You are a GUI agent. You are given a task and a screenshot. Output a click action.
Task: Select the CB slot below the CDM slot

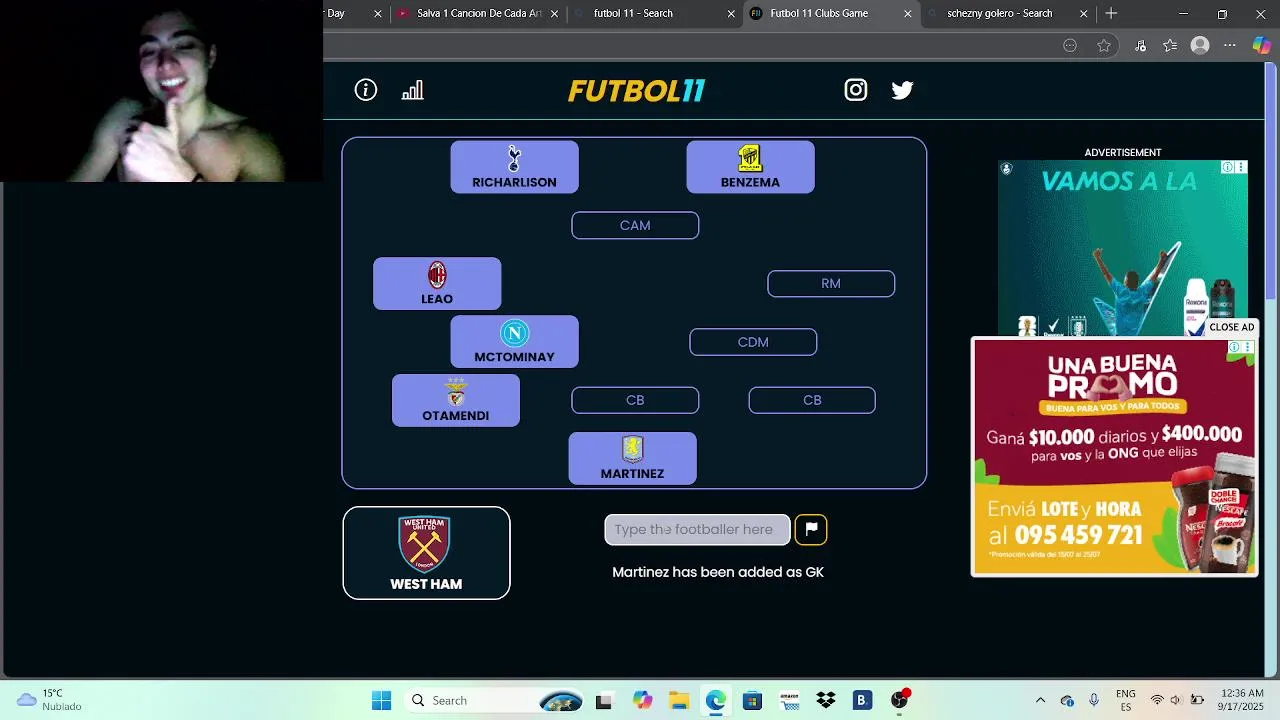(x=812, y=400)
